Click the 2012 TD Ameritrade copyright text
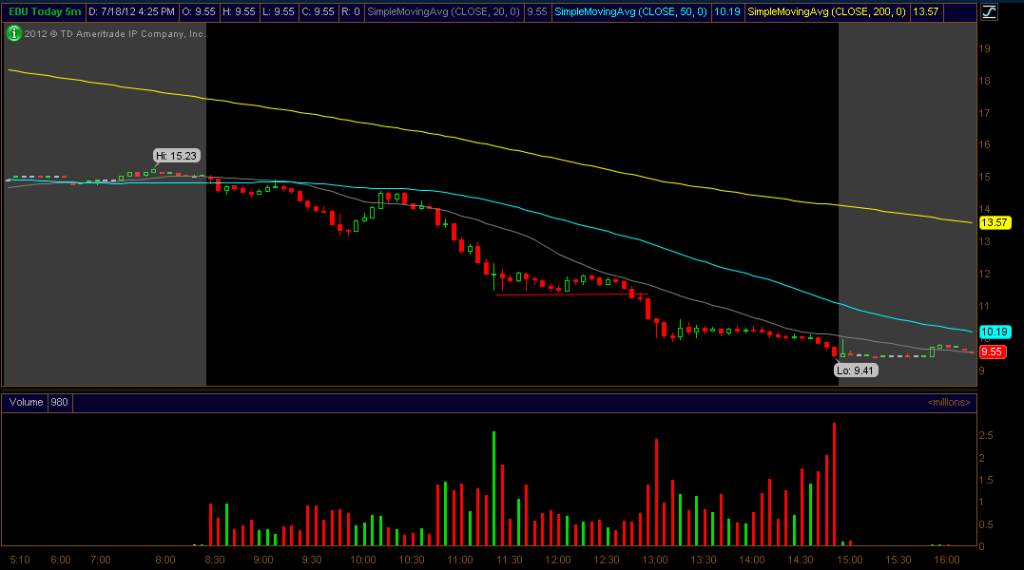The image size is (1024, 570). (x=115, y=34)
